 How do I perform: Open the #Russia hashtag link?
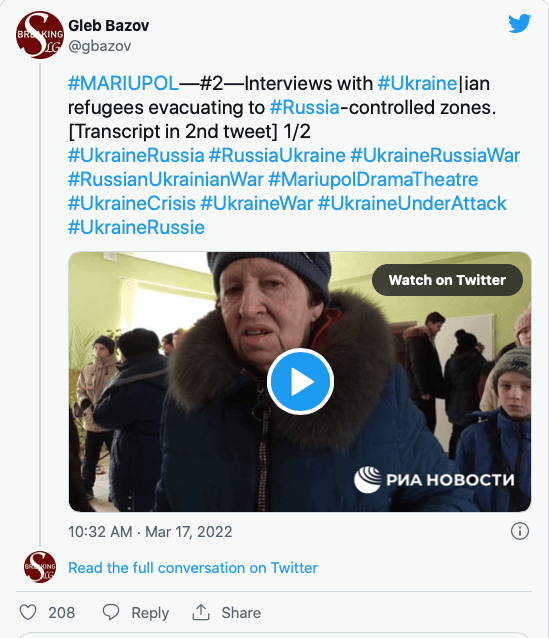pos(304,107)
